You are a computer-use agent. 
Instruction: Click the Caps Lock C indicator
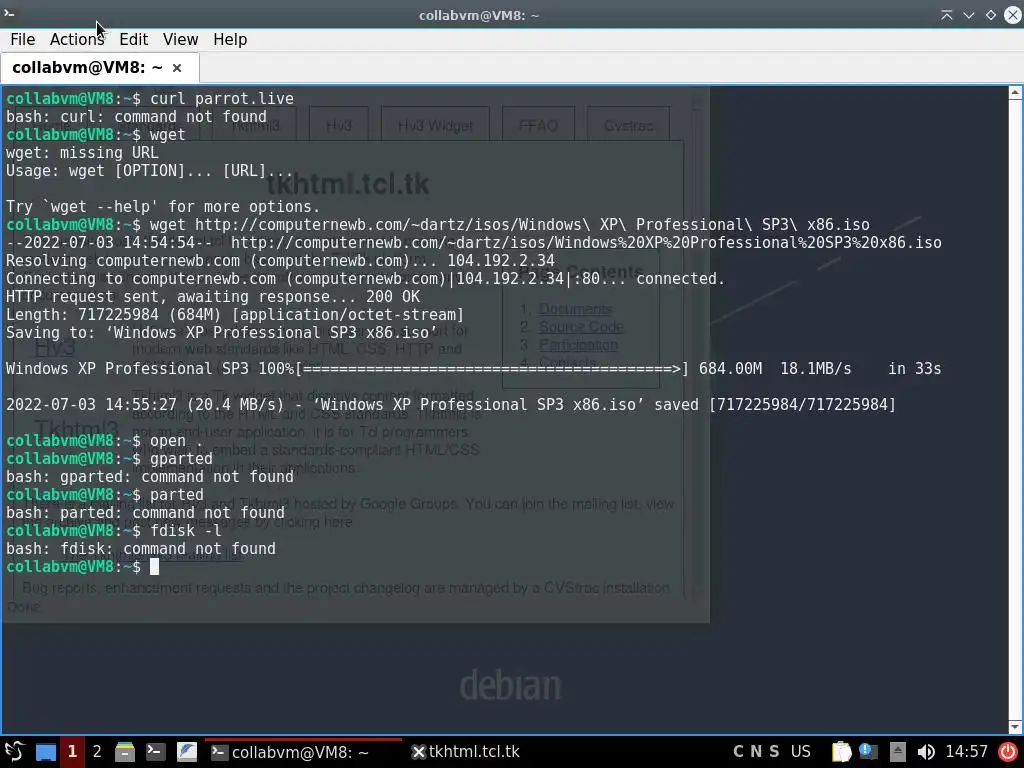739,752
